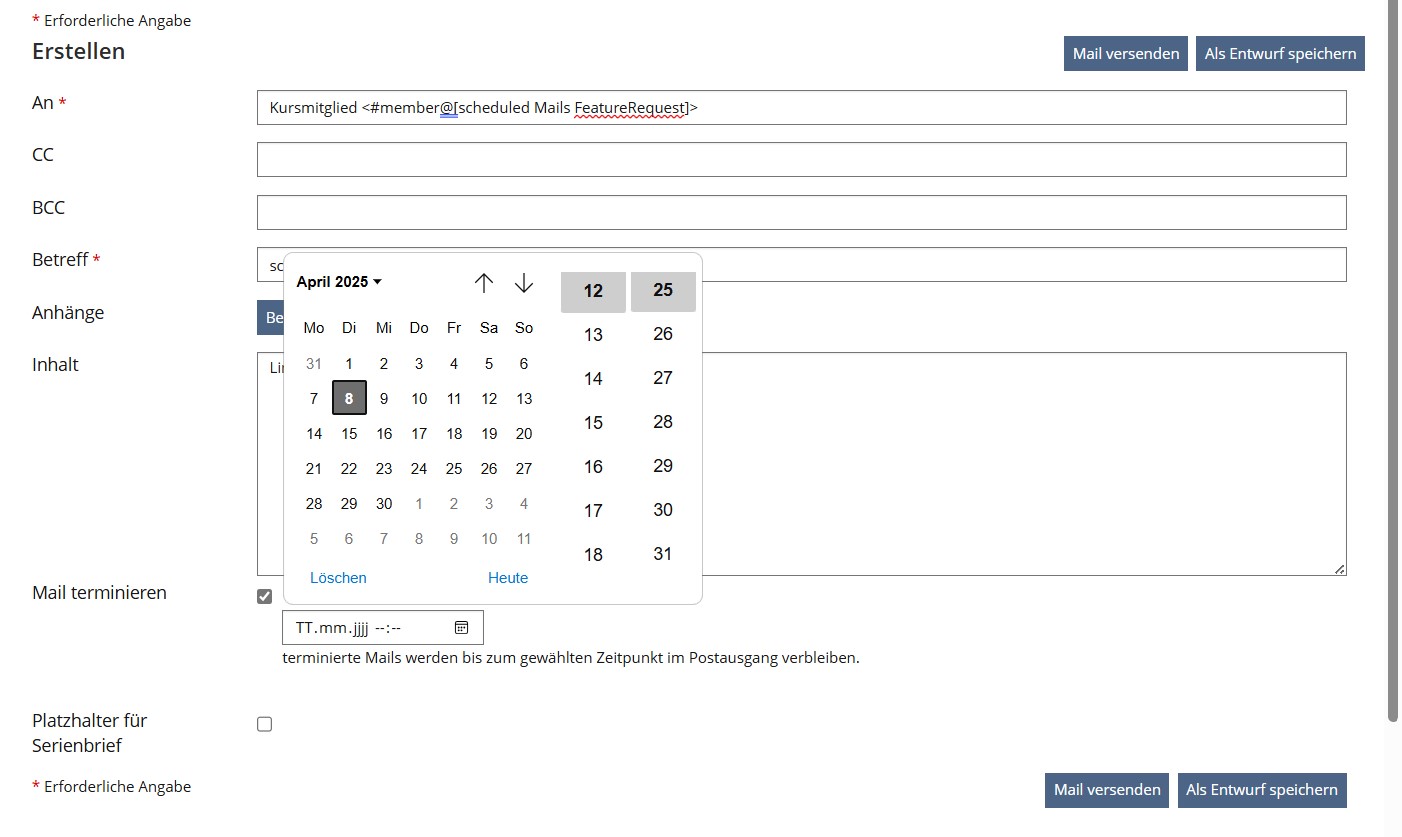Screen dimensions: 1402x837
Task: Choose April 25 in the calendar
Action: coord(454,469)
